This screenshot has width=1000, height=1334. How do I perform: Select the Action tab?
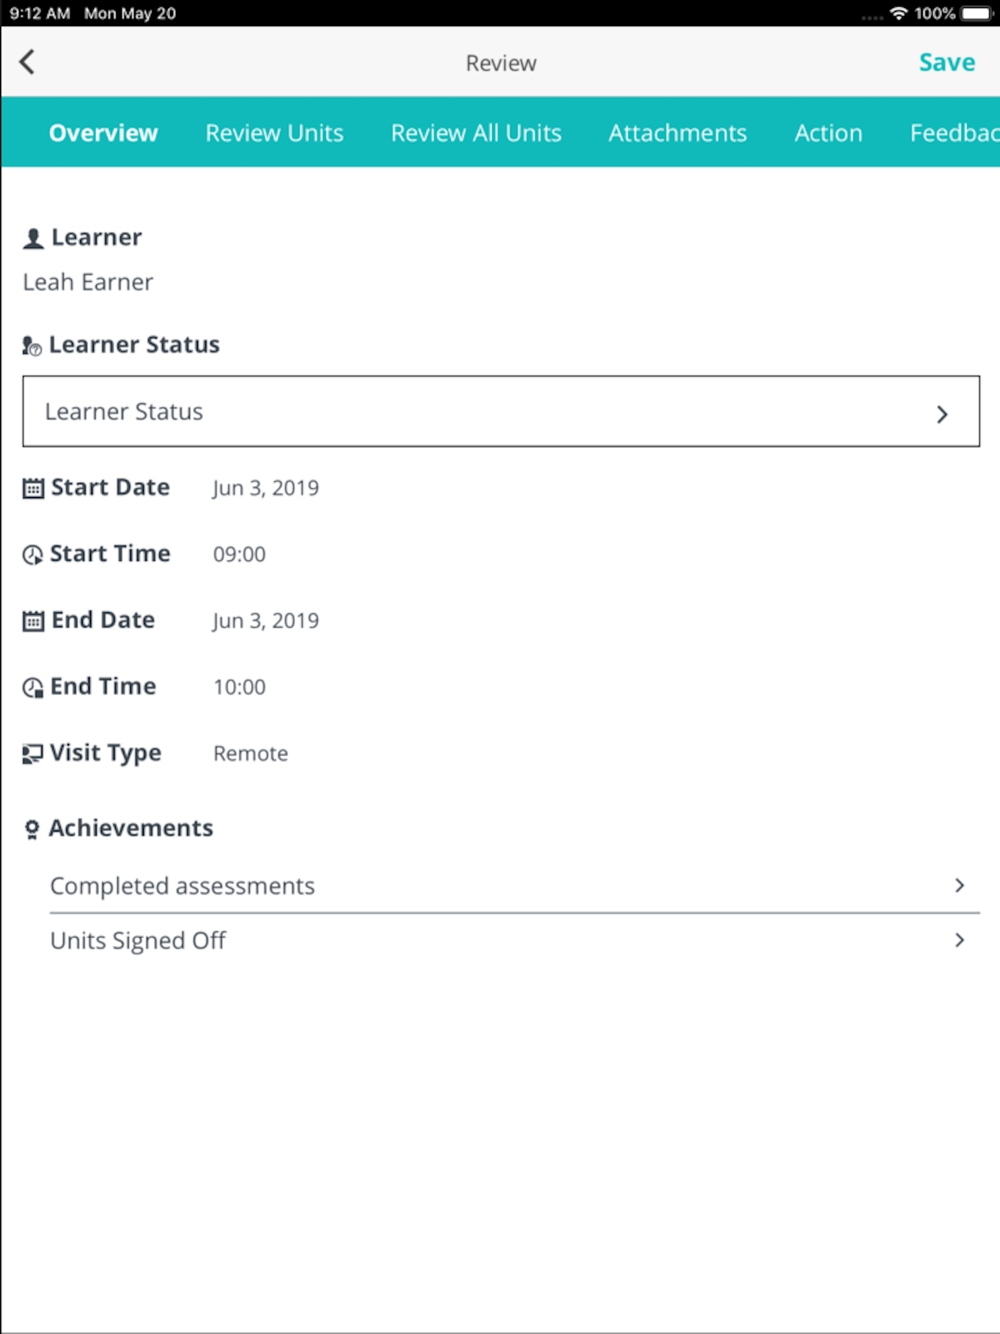[828, 133]
